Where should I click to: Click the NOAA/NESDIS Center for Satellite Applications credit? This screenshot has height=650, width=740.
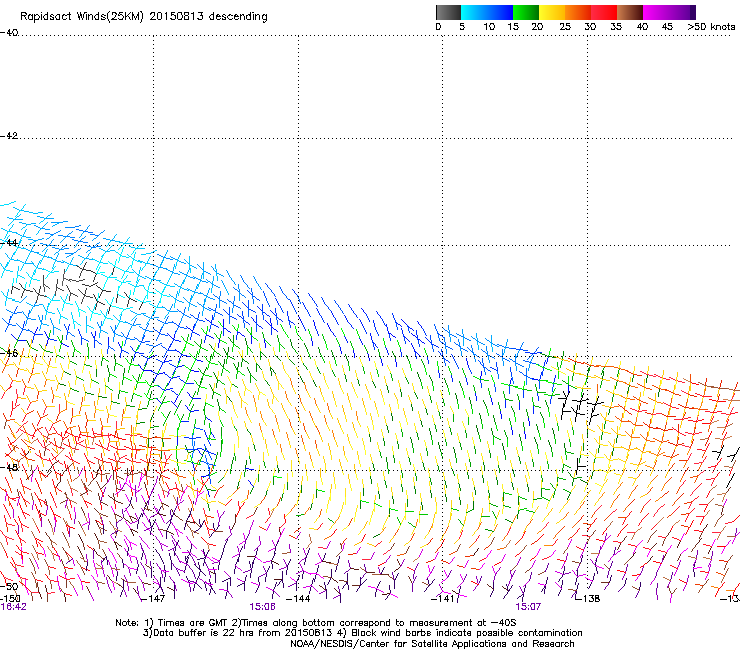(432, 644)
